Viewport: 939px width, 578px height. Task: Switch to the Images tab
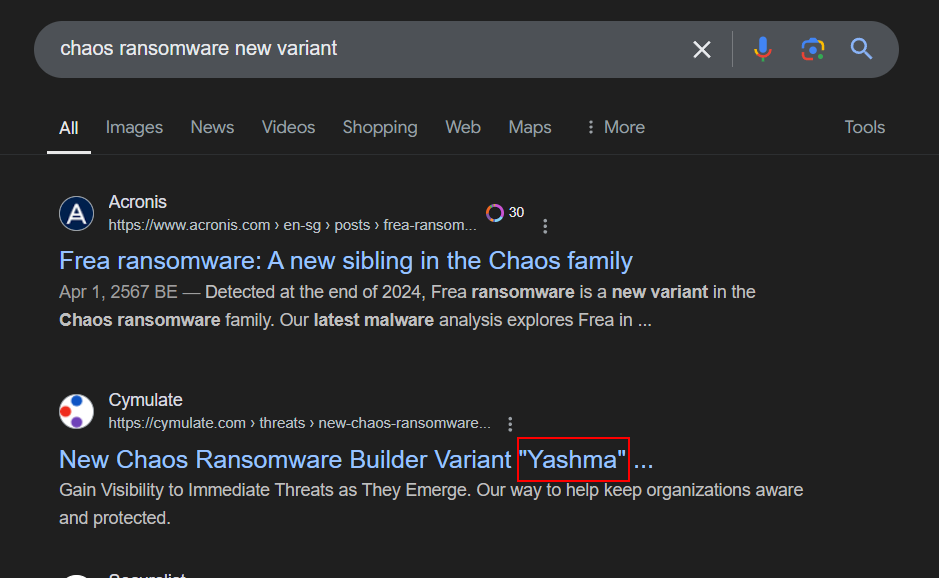click(x=134, y=127)
